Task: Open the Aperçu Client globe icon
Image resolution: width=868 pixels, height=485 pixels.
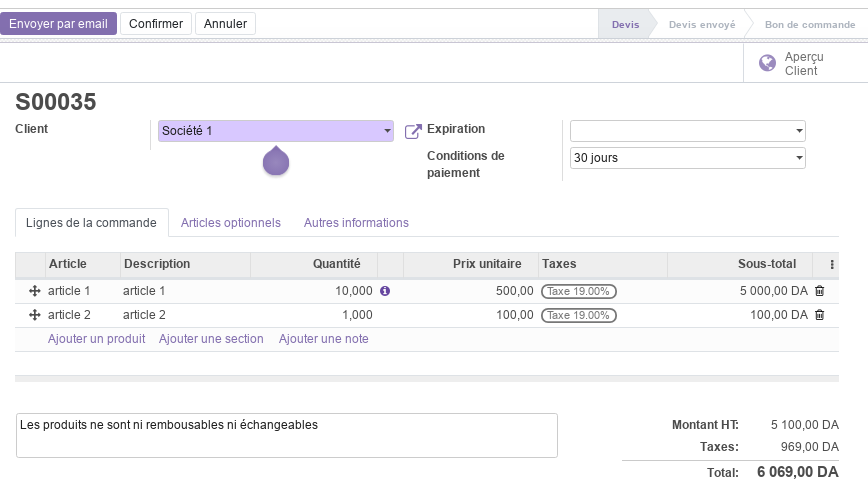Action: (767, 63)
